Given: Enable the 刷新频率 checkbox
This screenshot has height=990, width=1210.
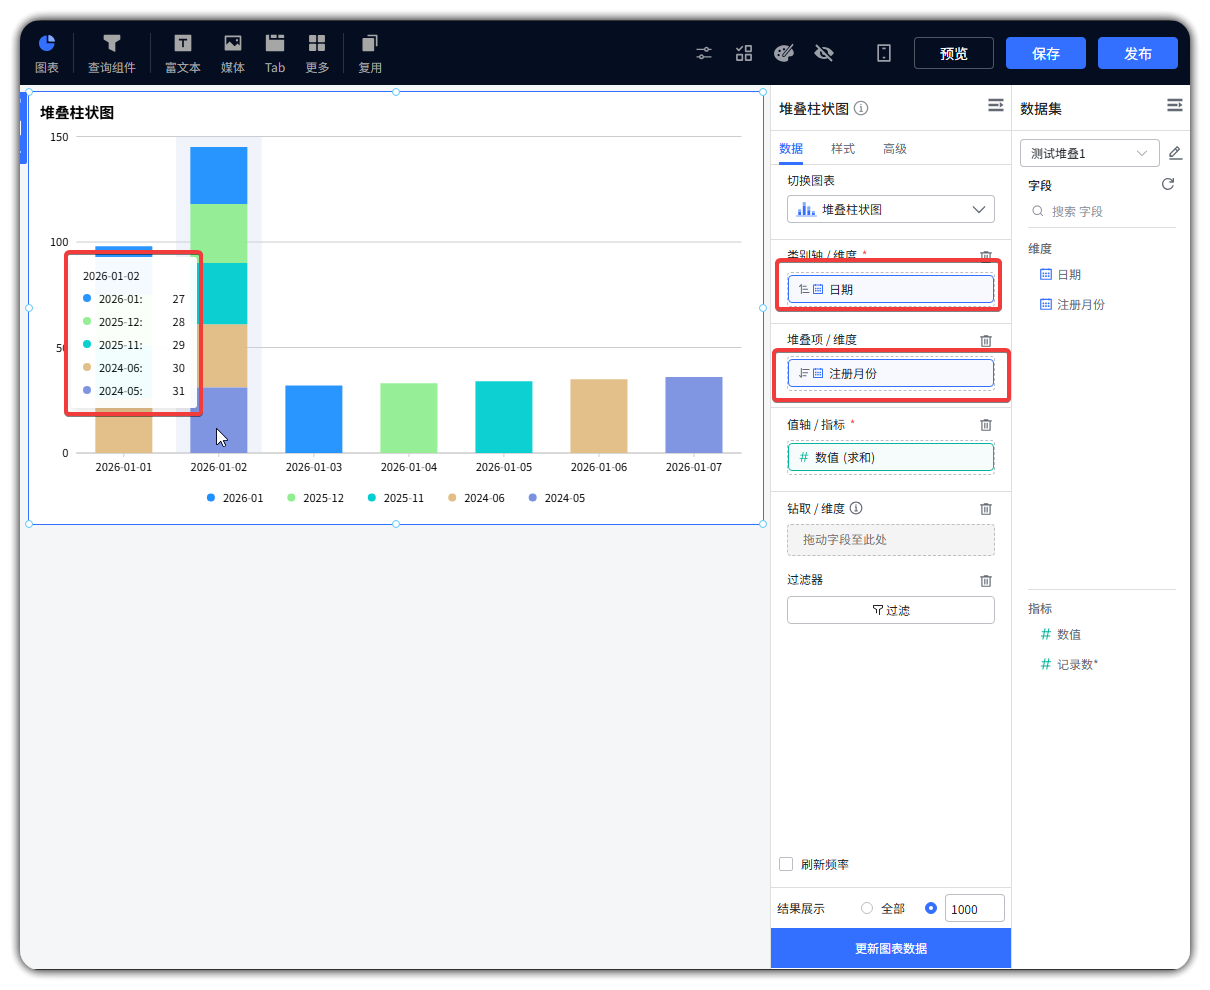Looking at the screenshot, I should (x=786, y=864).
